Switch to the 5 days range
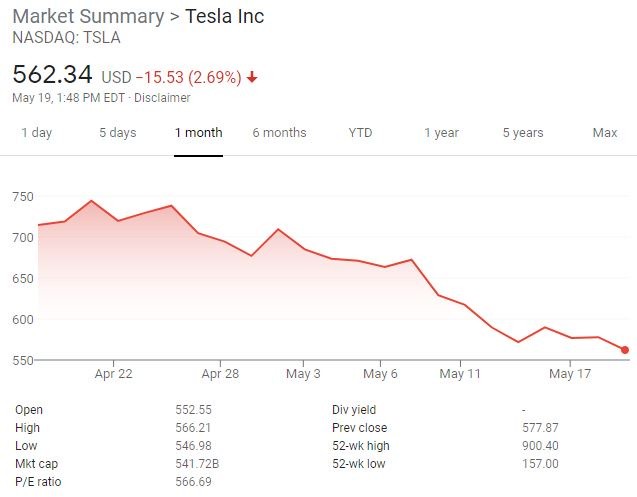Viewport: 637px width, 497px height. 117,133
